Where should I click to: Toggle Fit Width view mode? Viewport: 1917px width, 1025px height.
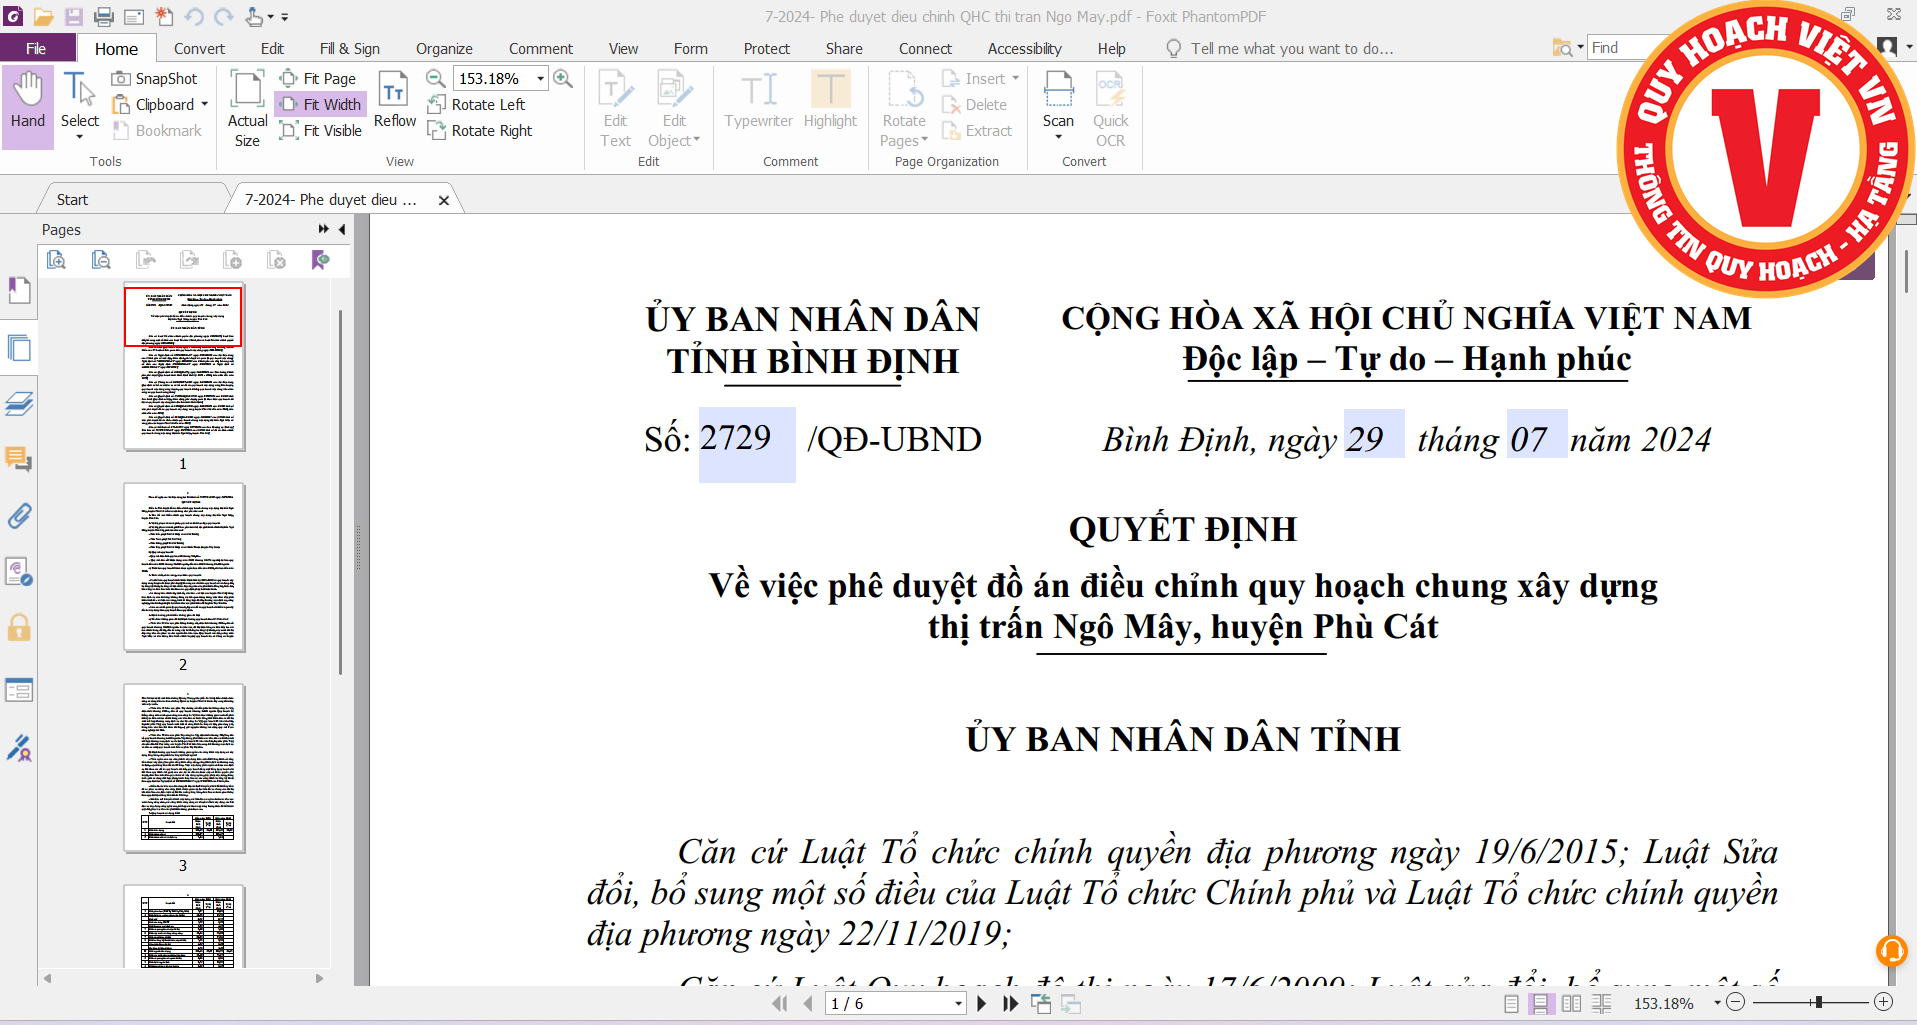(x=321, y=104)
